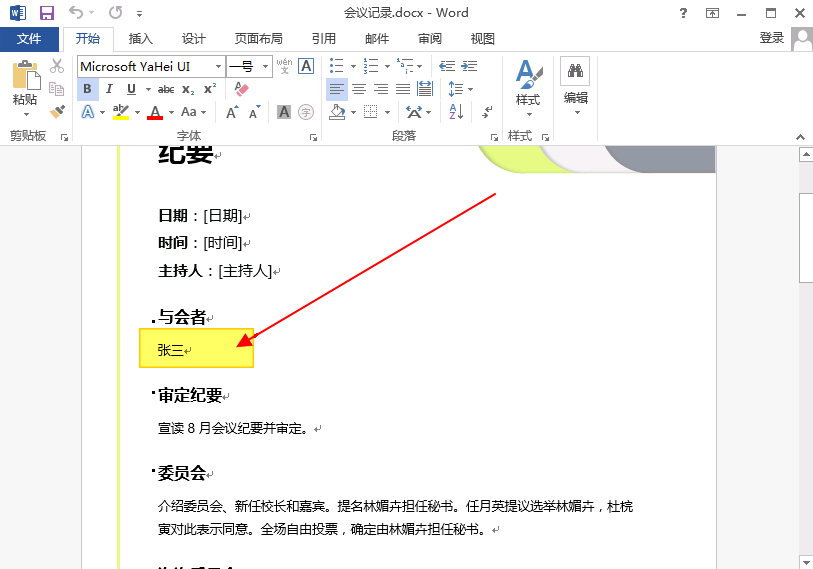This screenshot has height=569, width=813.
Task: Click Distributed alignment icon
Action: pyautogui.click(x=425, y=89)
